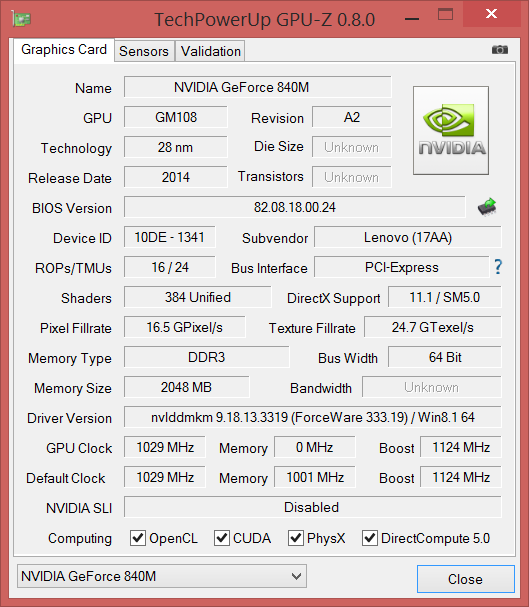Click the Transistors field Unknown
Image resolution: width=529 pixels, height=607 pixels.
coord(352,177)
